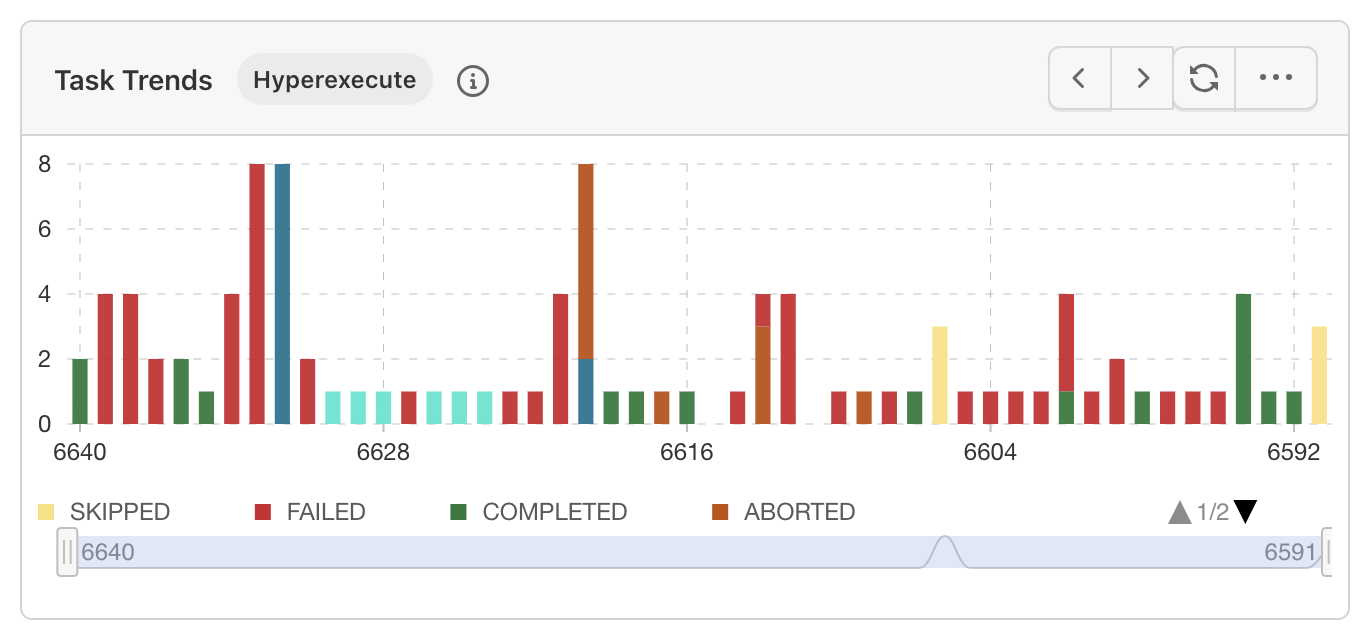Select the tall red failed bar reaching 8

pyautogui.click(x=257, y=294)
